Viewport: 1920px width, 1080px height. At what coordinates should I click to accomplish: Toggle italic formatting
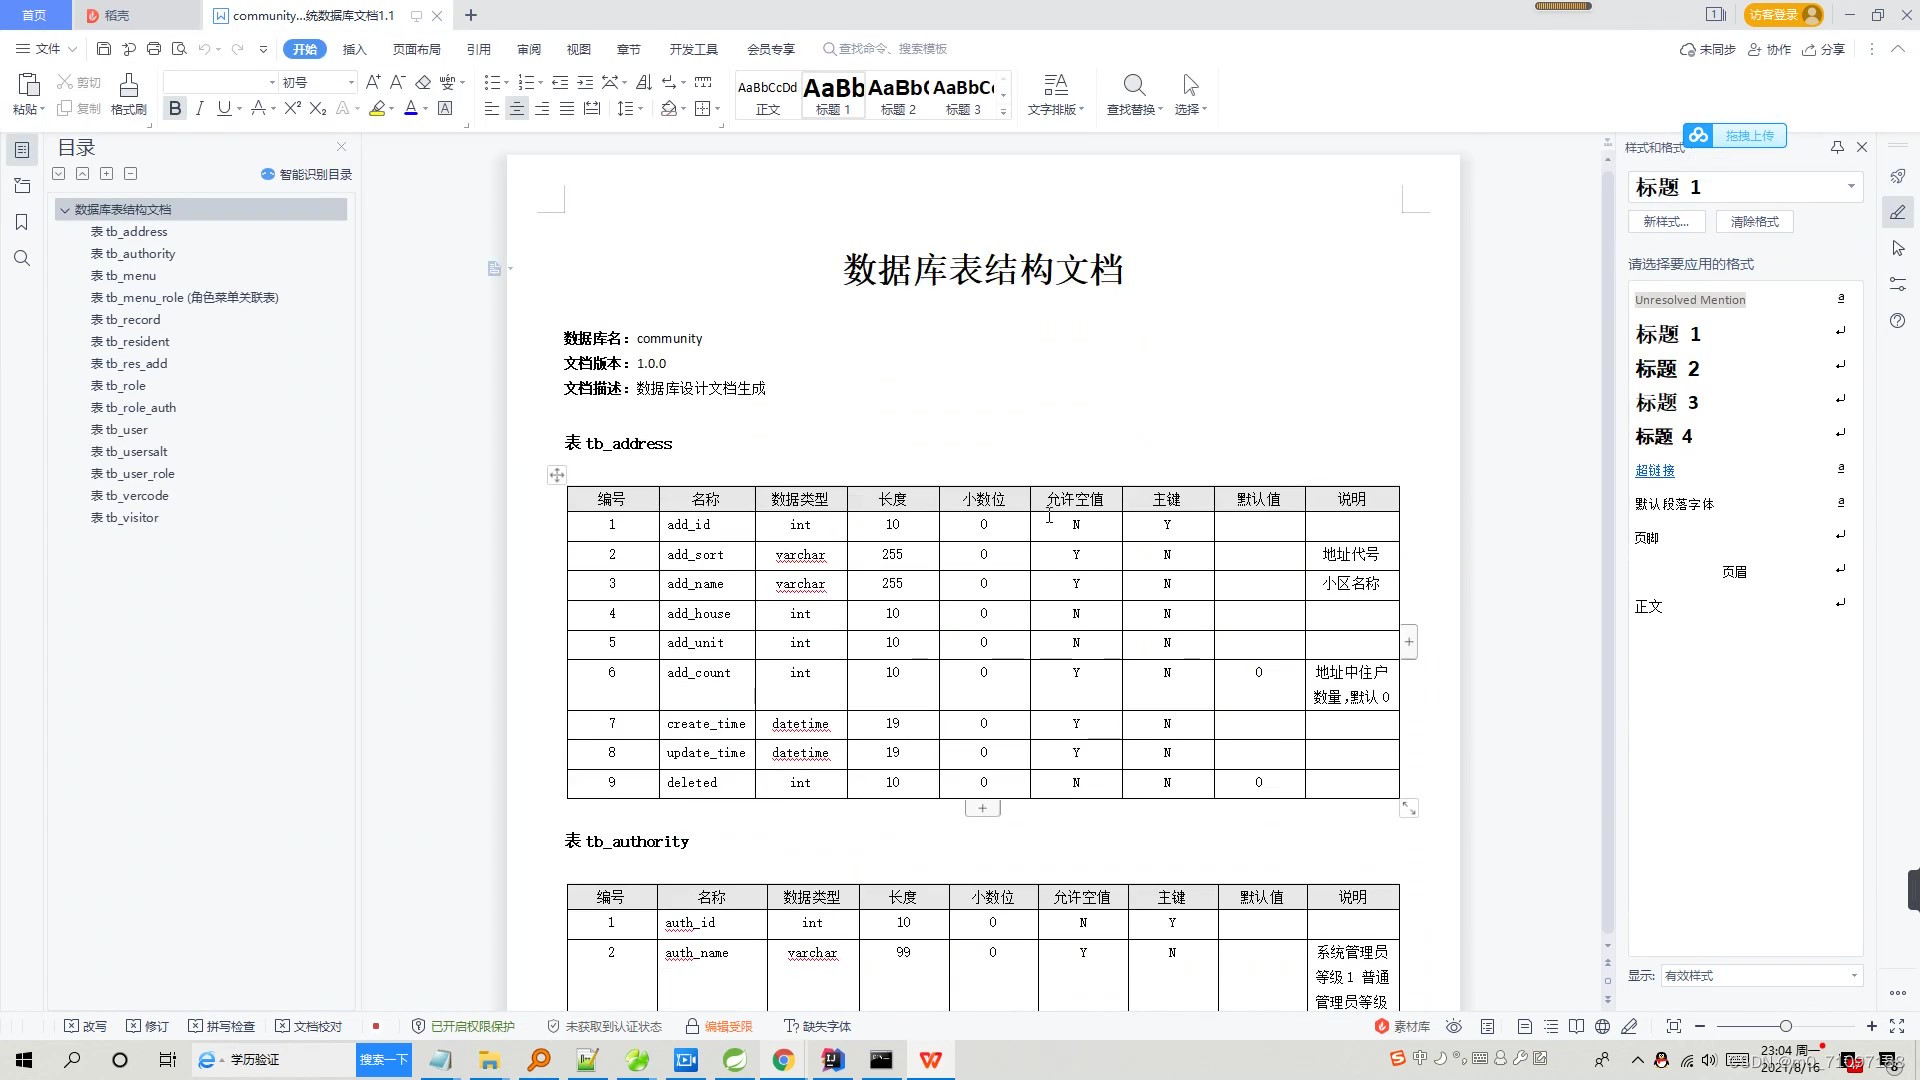[199, 108]
